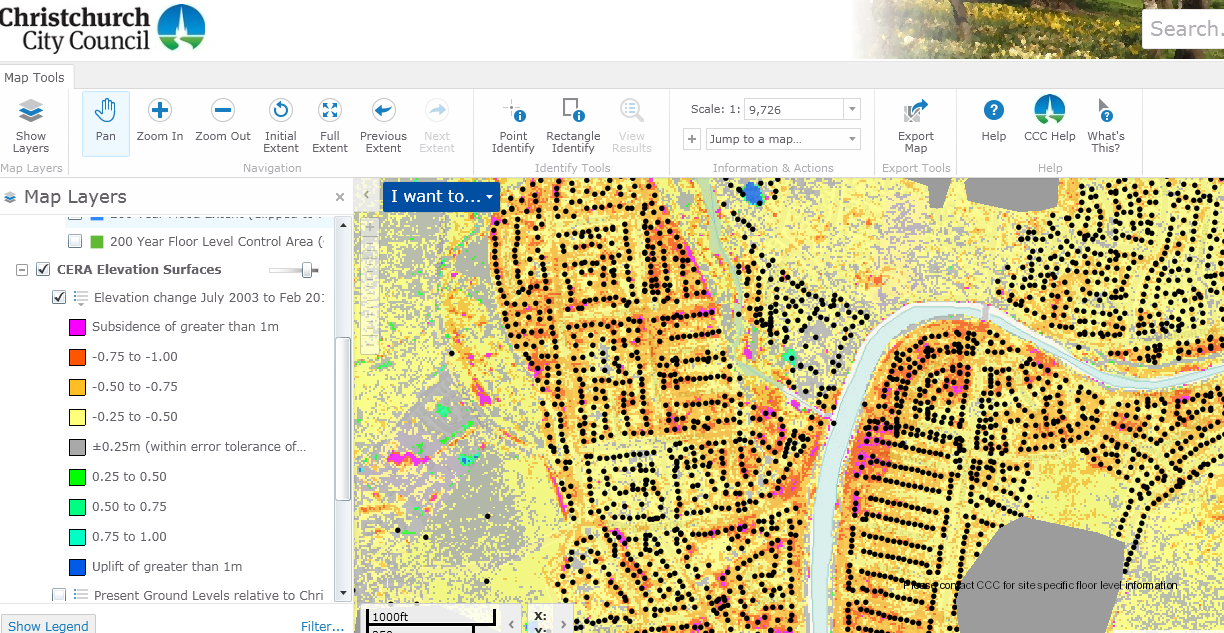Image resolution: width=1224 pixels, height=633 pixels.
Task: Reset map to Initial Extent
Action: point(281,125)
